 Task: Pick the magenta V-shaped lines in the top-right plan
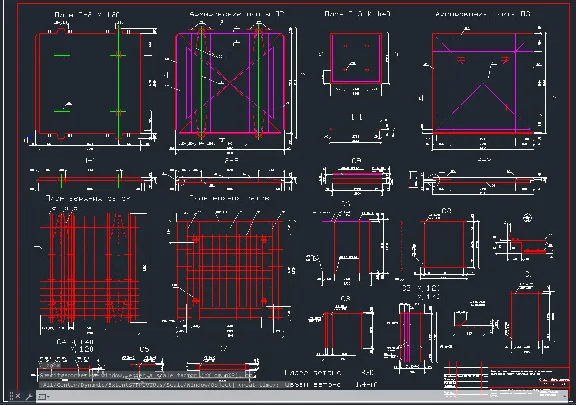point(482,98)
